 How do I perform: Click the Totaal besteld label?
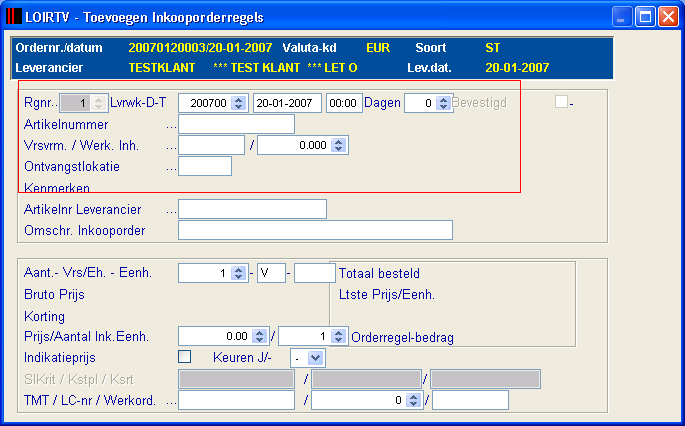379,274
